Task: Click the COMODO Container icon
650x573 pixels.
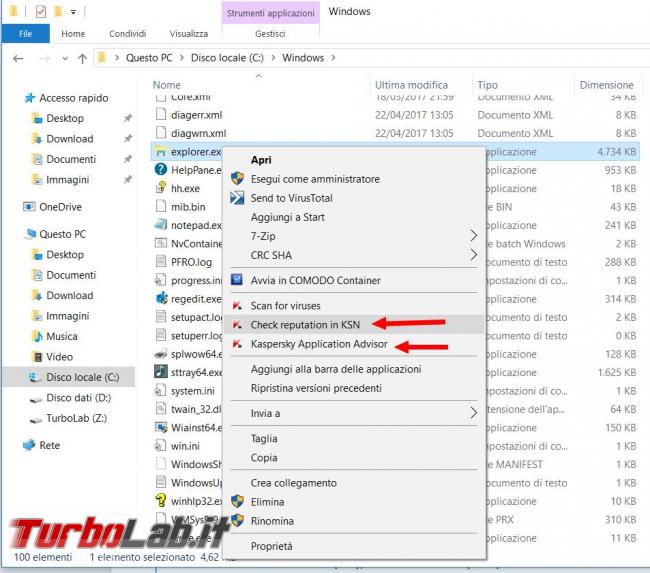Action: tap(237, 280)
